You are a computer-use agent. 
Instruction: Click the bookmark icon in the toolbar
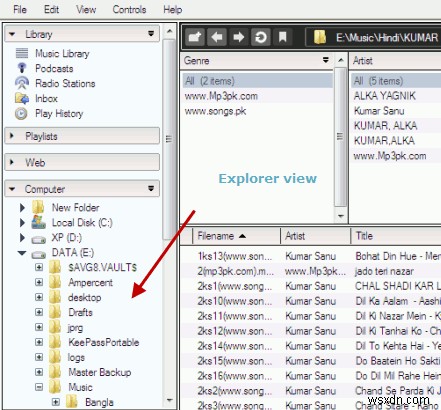[282, 37]
